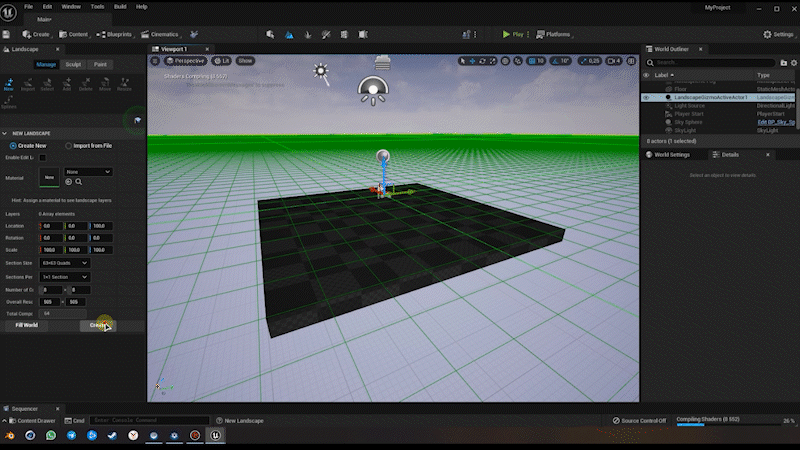Image resolution: width=800 pixels, height=450 pixels.
Task: Toggle Source Control Off status
Action: 639,421
